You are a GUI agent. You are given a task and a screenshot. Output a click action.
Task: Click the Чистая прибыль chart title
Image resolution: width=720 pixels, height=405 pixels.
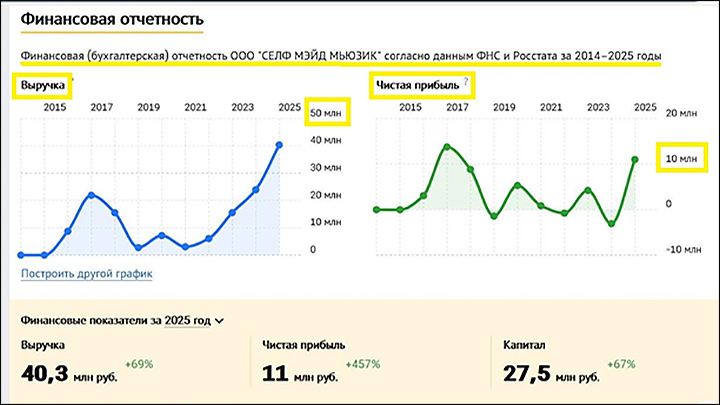click(x=415, y=86)
